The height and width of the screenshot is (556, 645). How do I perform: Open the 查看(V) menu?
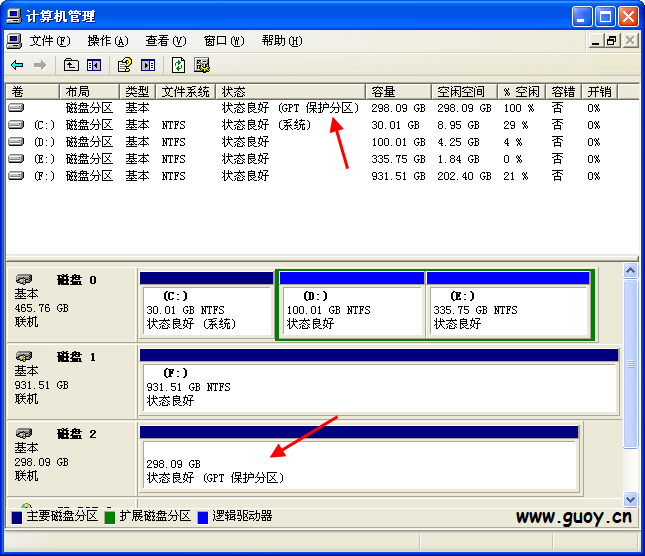166,41
